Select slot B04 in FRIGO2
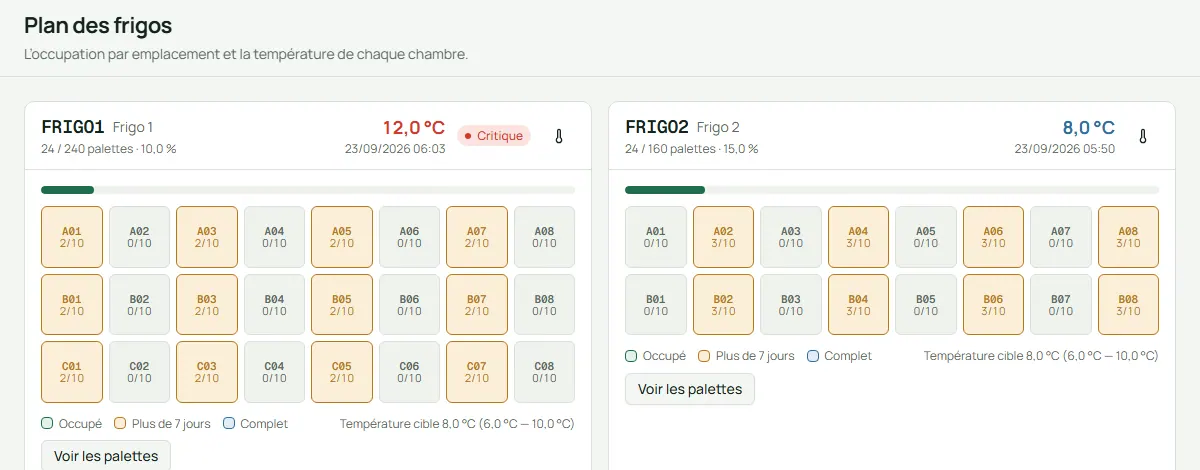The width and height of the screenshot is (1200, 470). 858,305
